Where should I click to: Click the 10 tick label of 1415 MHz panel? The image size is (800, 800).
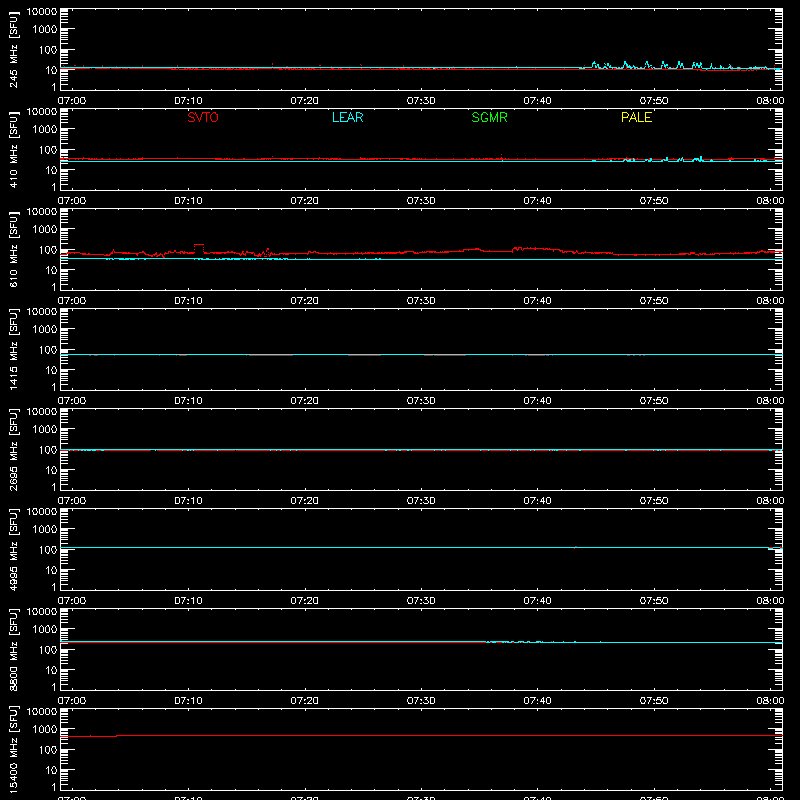(x=51, y=370)
